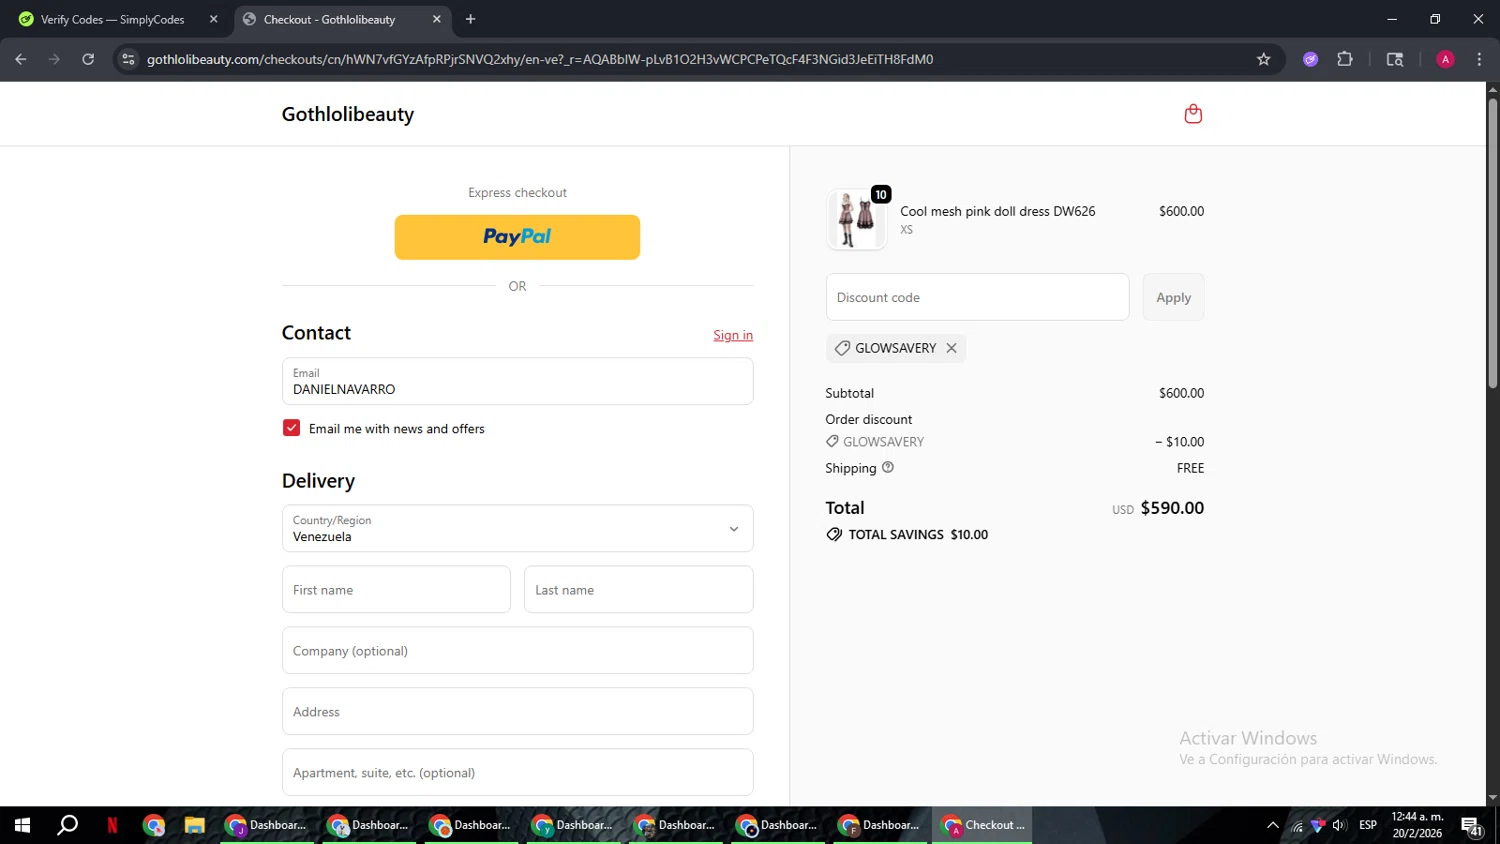
Task: Open the Windows Start menu
Action: click(22, 825)
